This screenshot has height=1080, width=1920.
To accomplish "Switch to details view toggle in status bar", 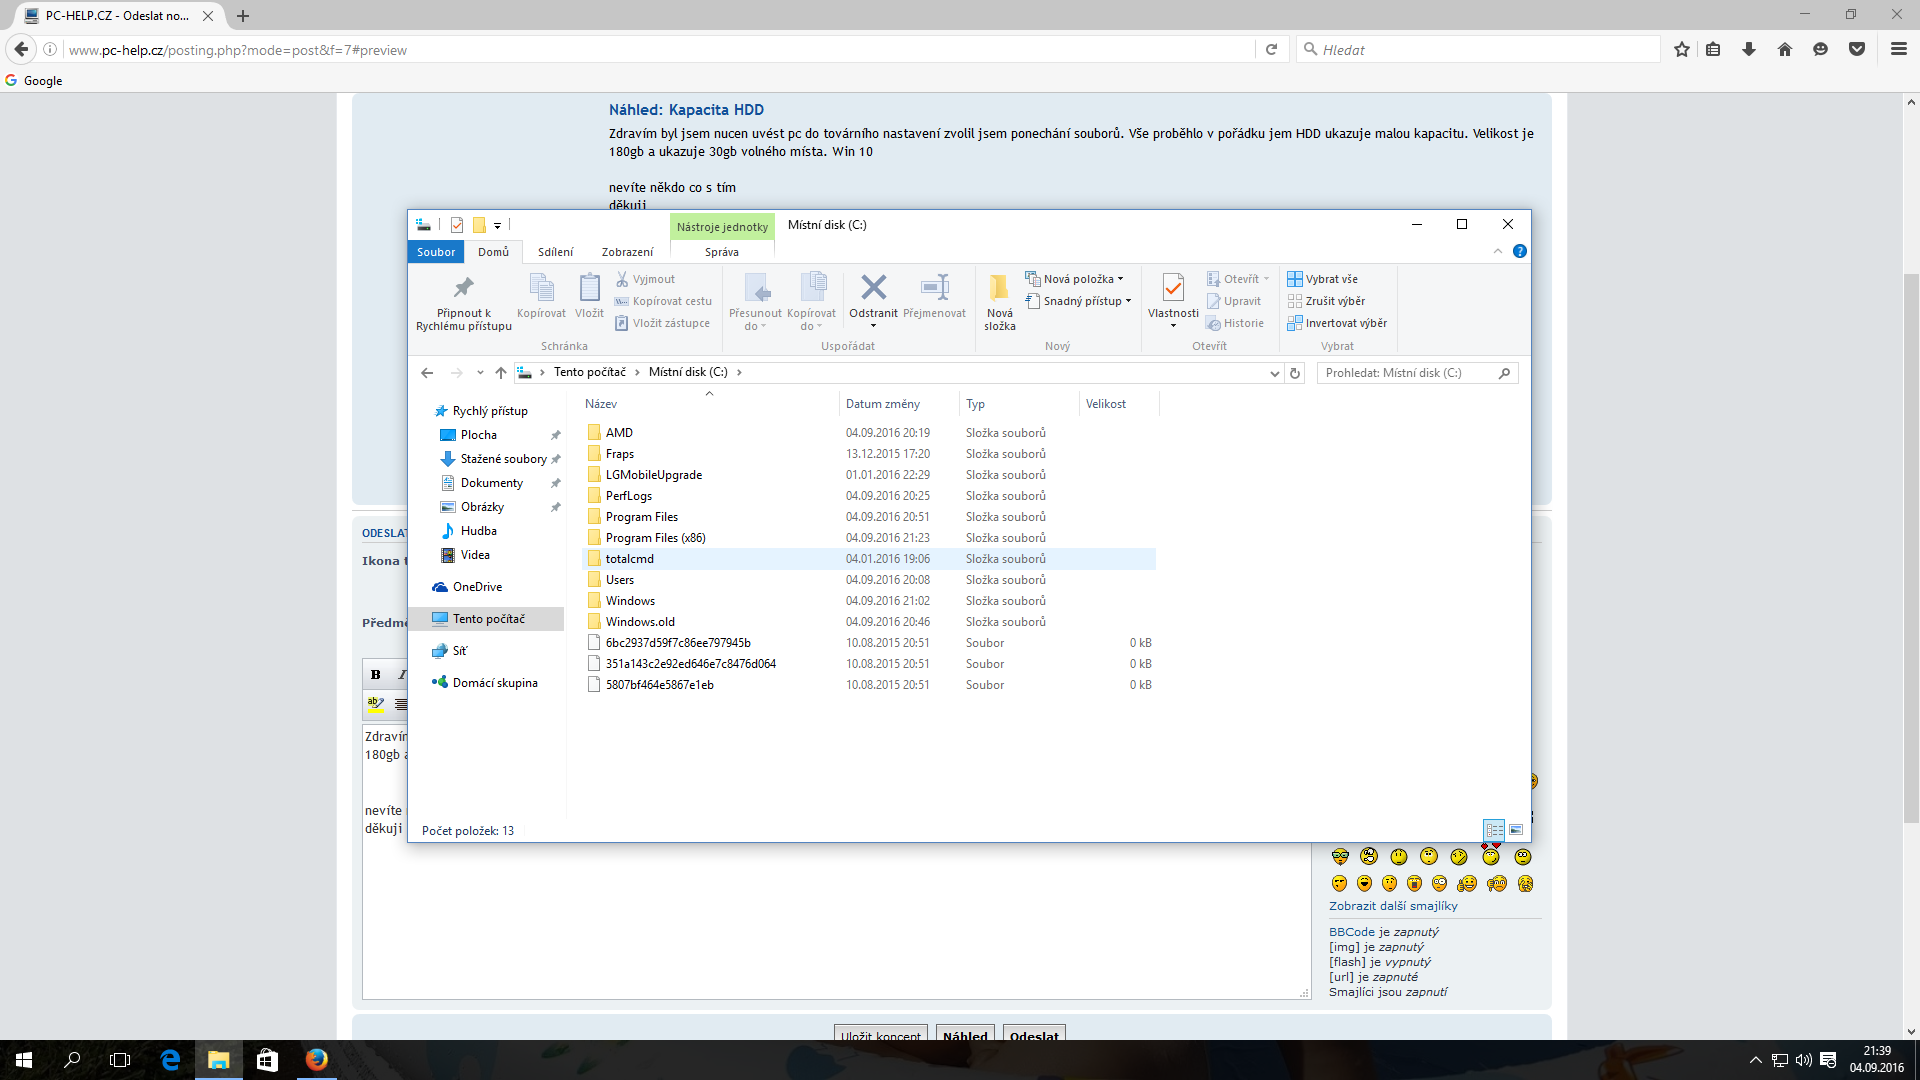I will 1494,830.
